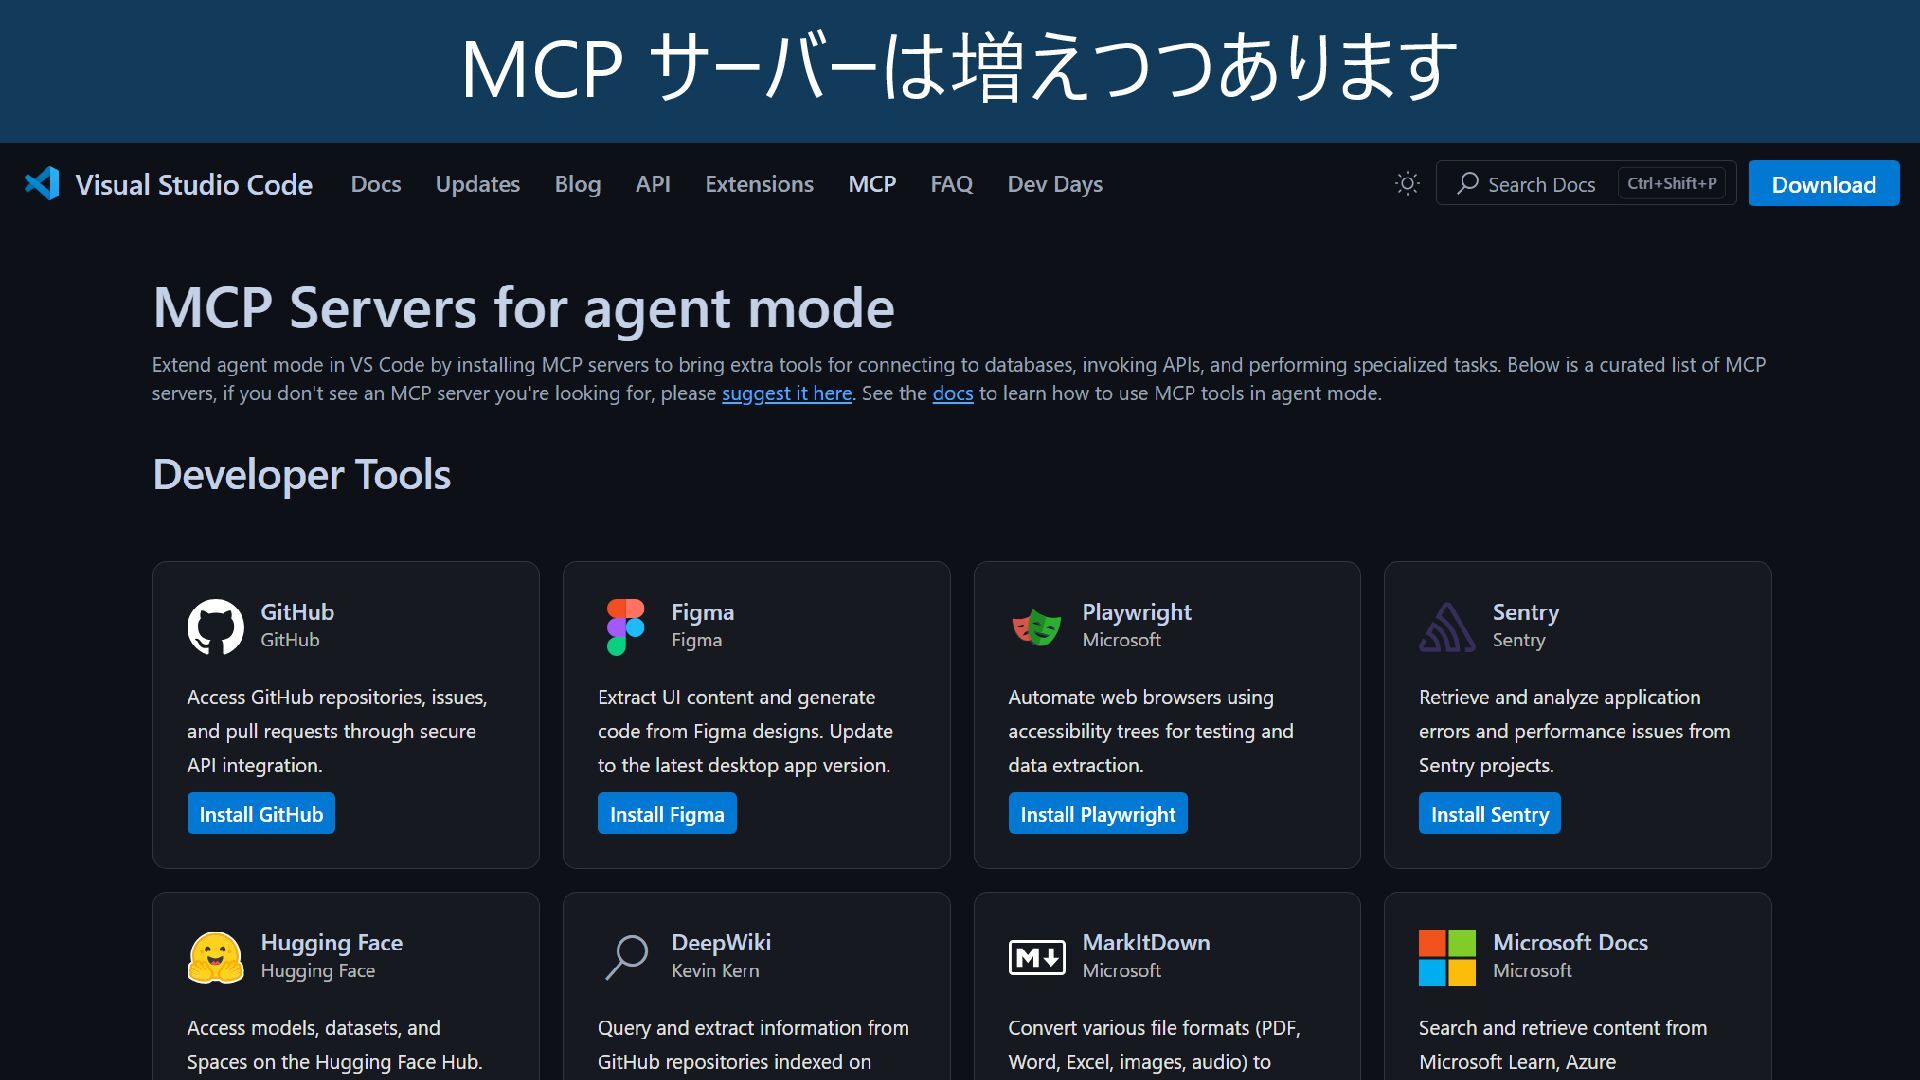This screenshot has height=1080, width=1920.
Task: Click the Figma logo icon
Action: pos(625,627)
